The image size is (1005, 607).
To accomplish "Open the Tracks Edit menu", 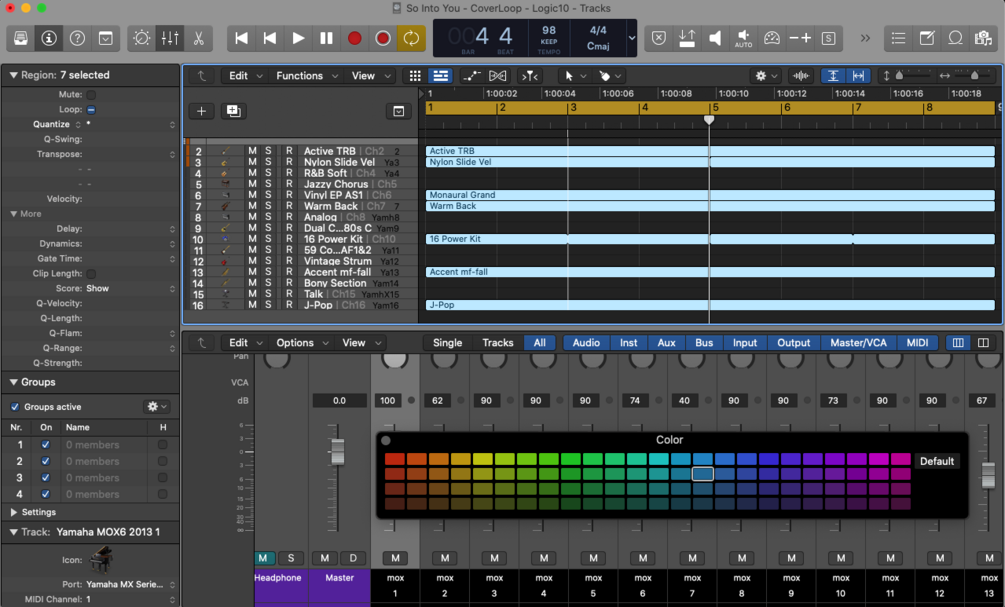I will (x=246, y=76).
